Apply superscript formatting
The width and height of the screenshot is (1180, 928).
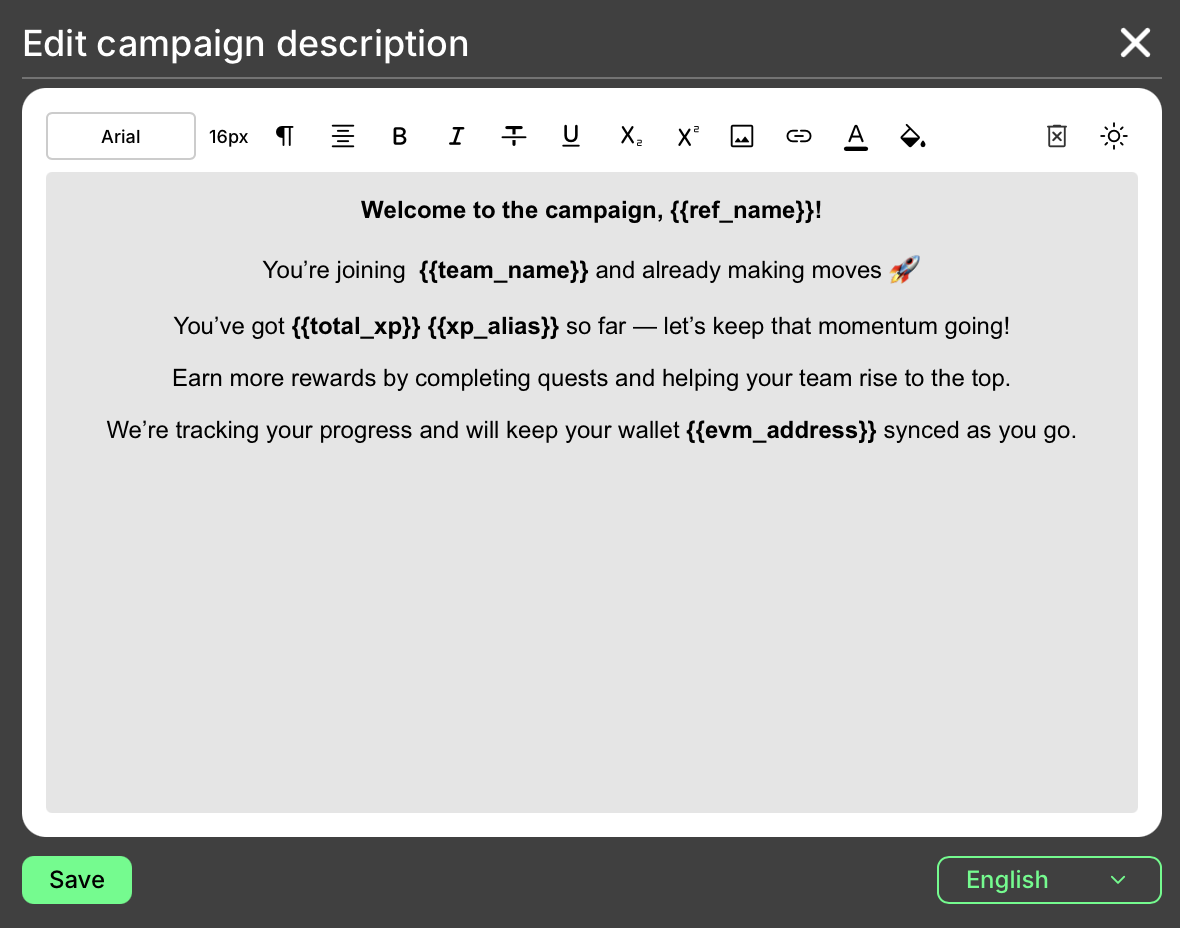(687, 137)
